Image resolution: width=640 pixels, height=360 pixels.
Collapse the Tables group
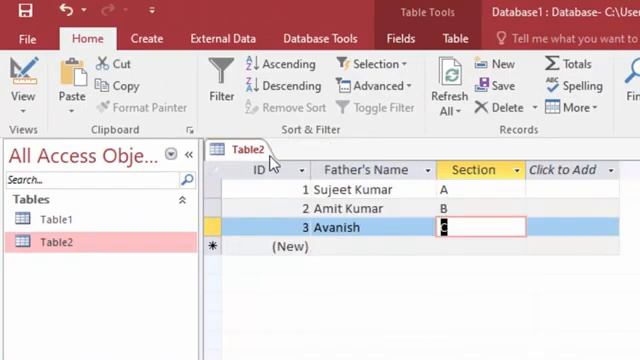tap(182, 200)
